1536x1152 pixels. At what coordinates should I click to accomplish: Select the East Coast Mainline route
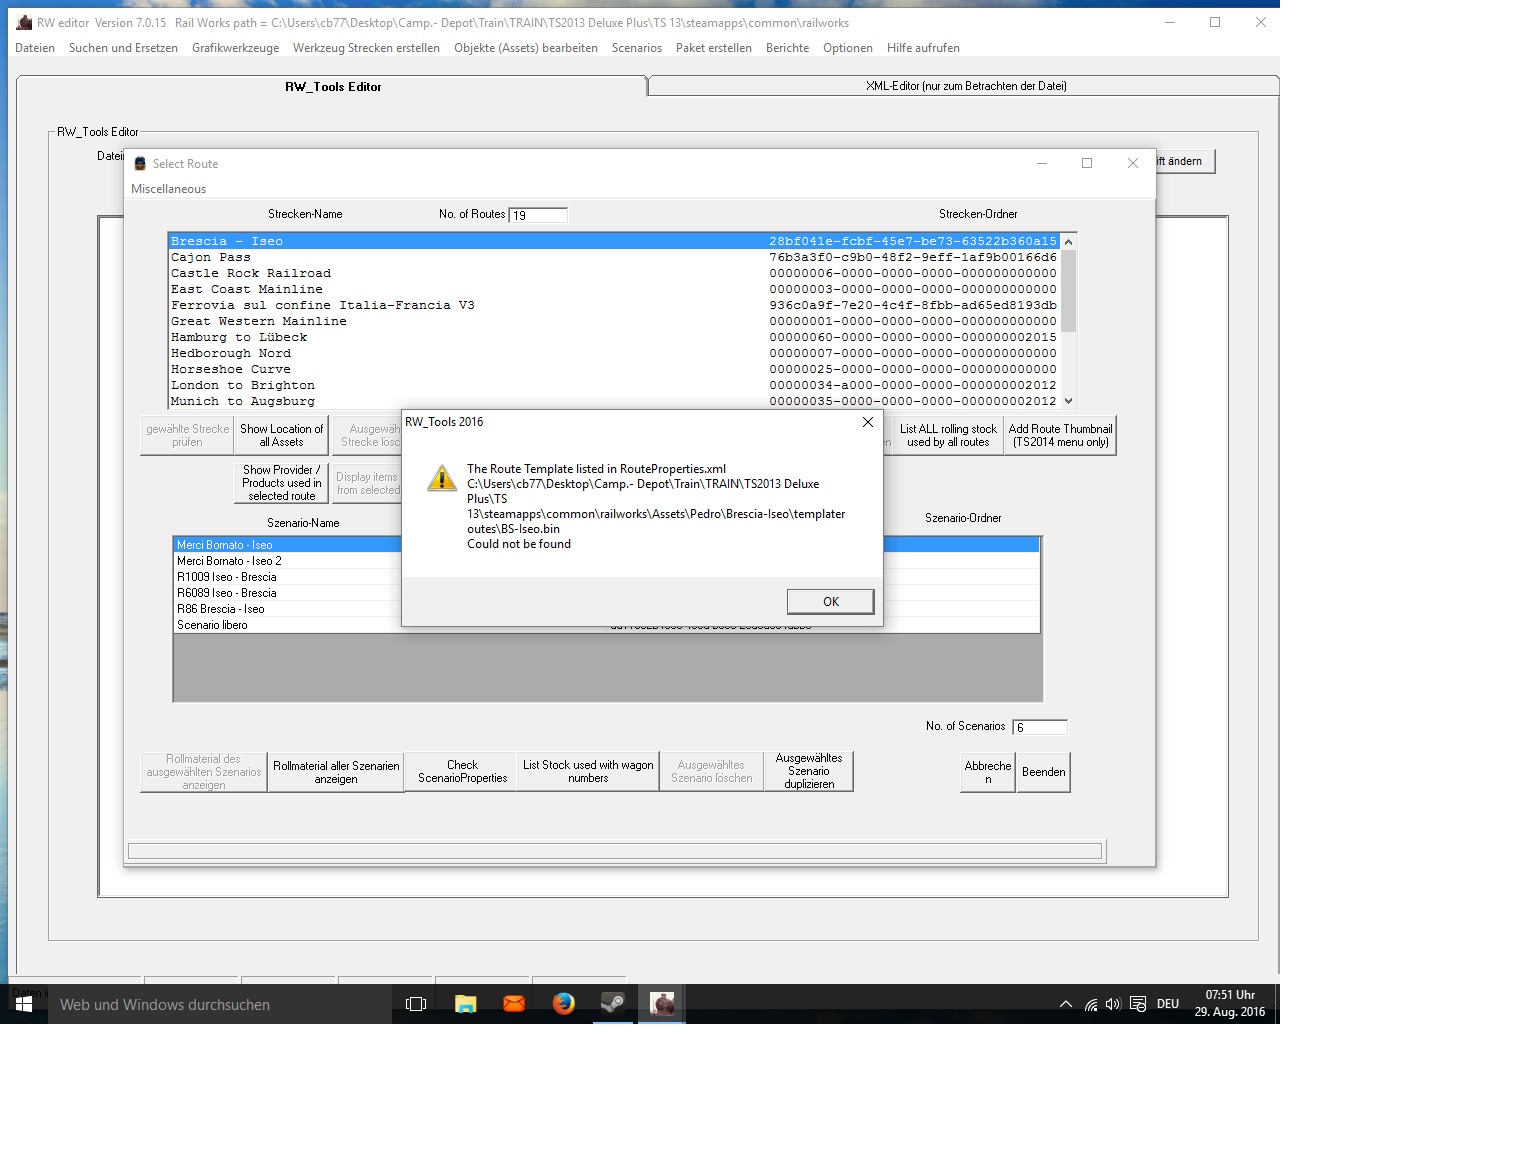click(x=613, y=289)
